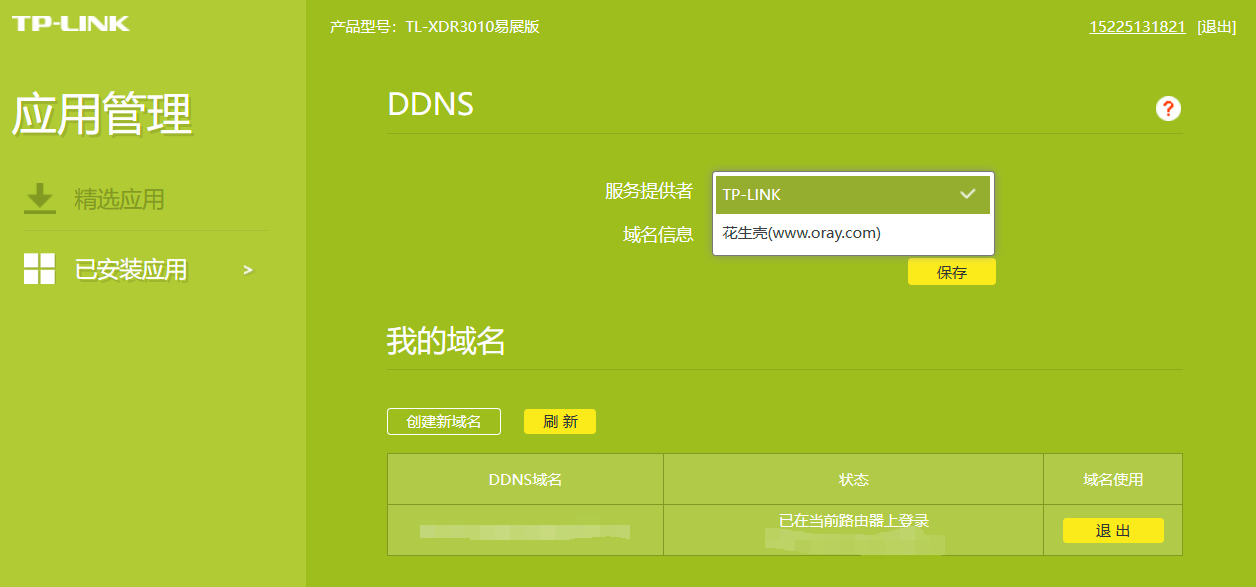Click the grid icon beside 已安装应用
1256x587 pixels.
(40, 269)
